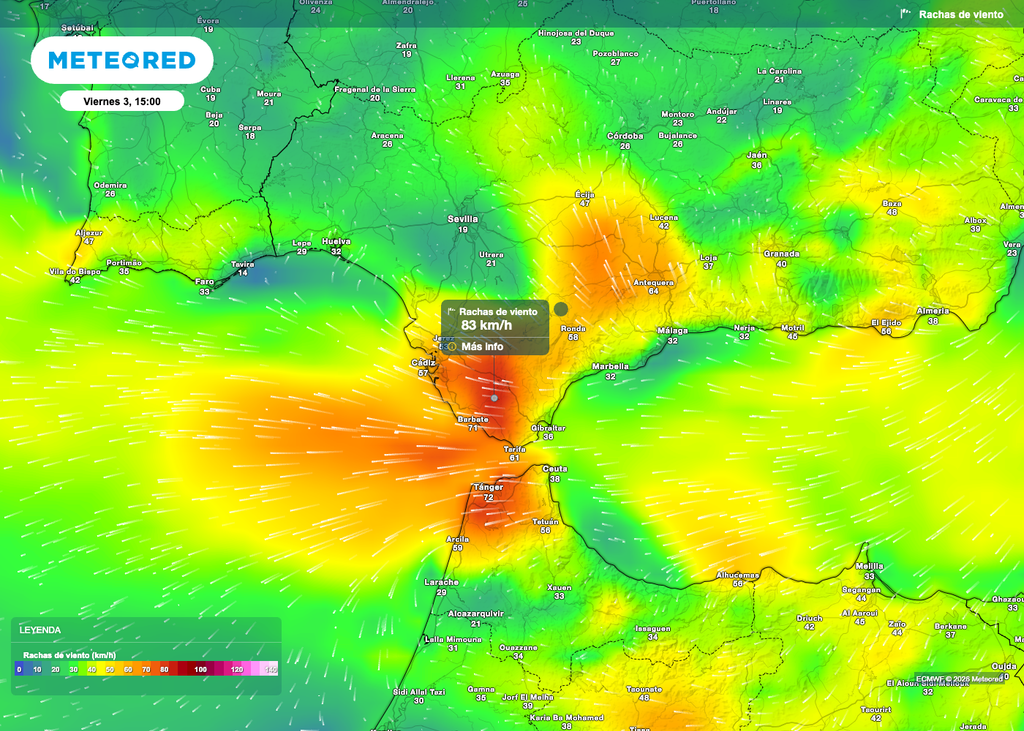Click the Sevilla city label
The image size is (1024, 731).
(462, 219)
